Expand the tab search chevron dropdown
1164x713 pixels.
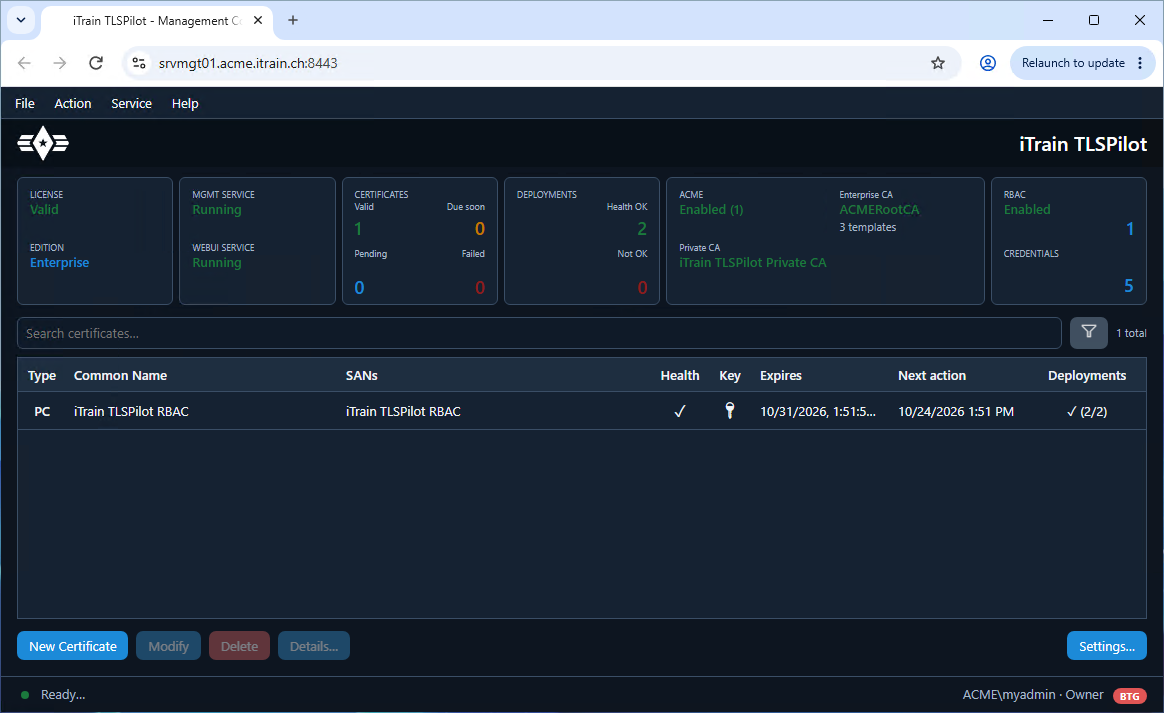(21, 20)
